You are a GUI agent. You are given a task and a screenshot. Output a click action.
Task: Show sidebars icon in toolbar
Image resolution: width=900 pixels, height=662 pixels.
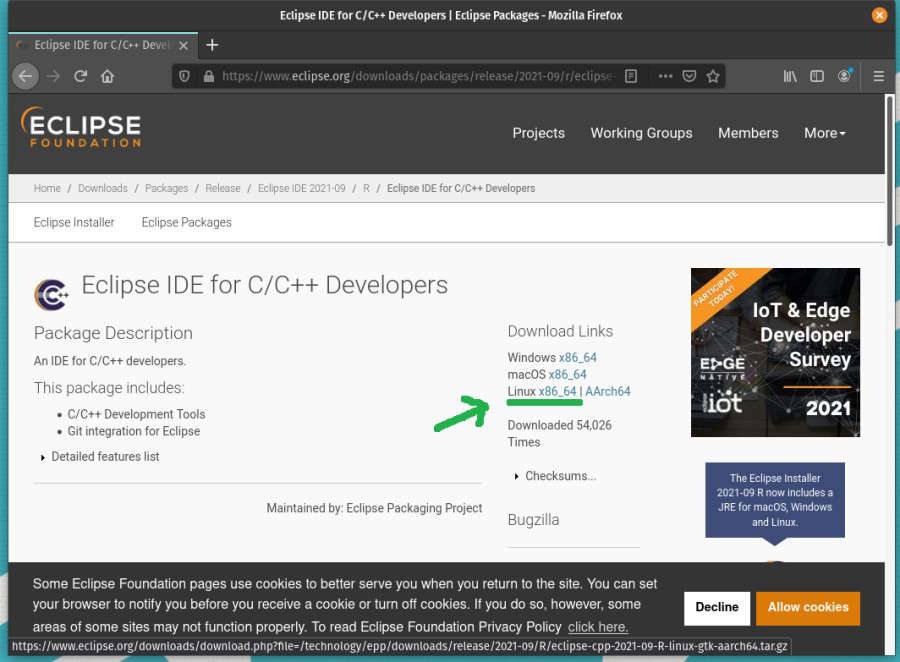(817, 76)
